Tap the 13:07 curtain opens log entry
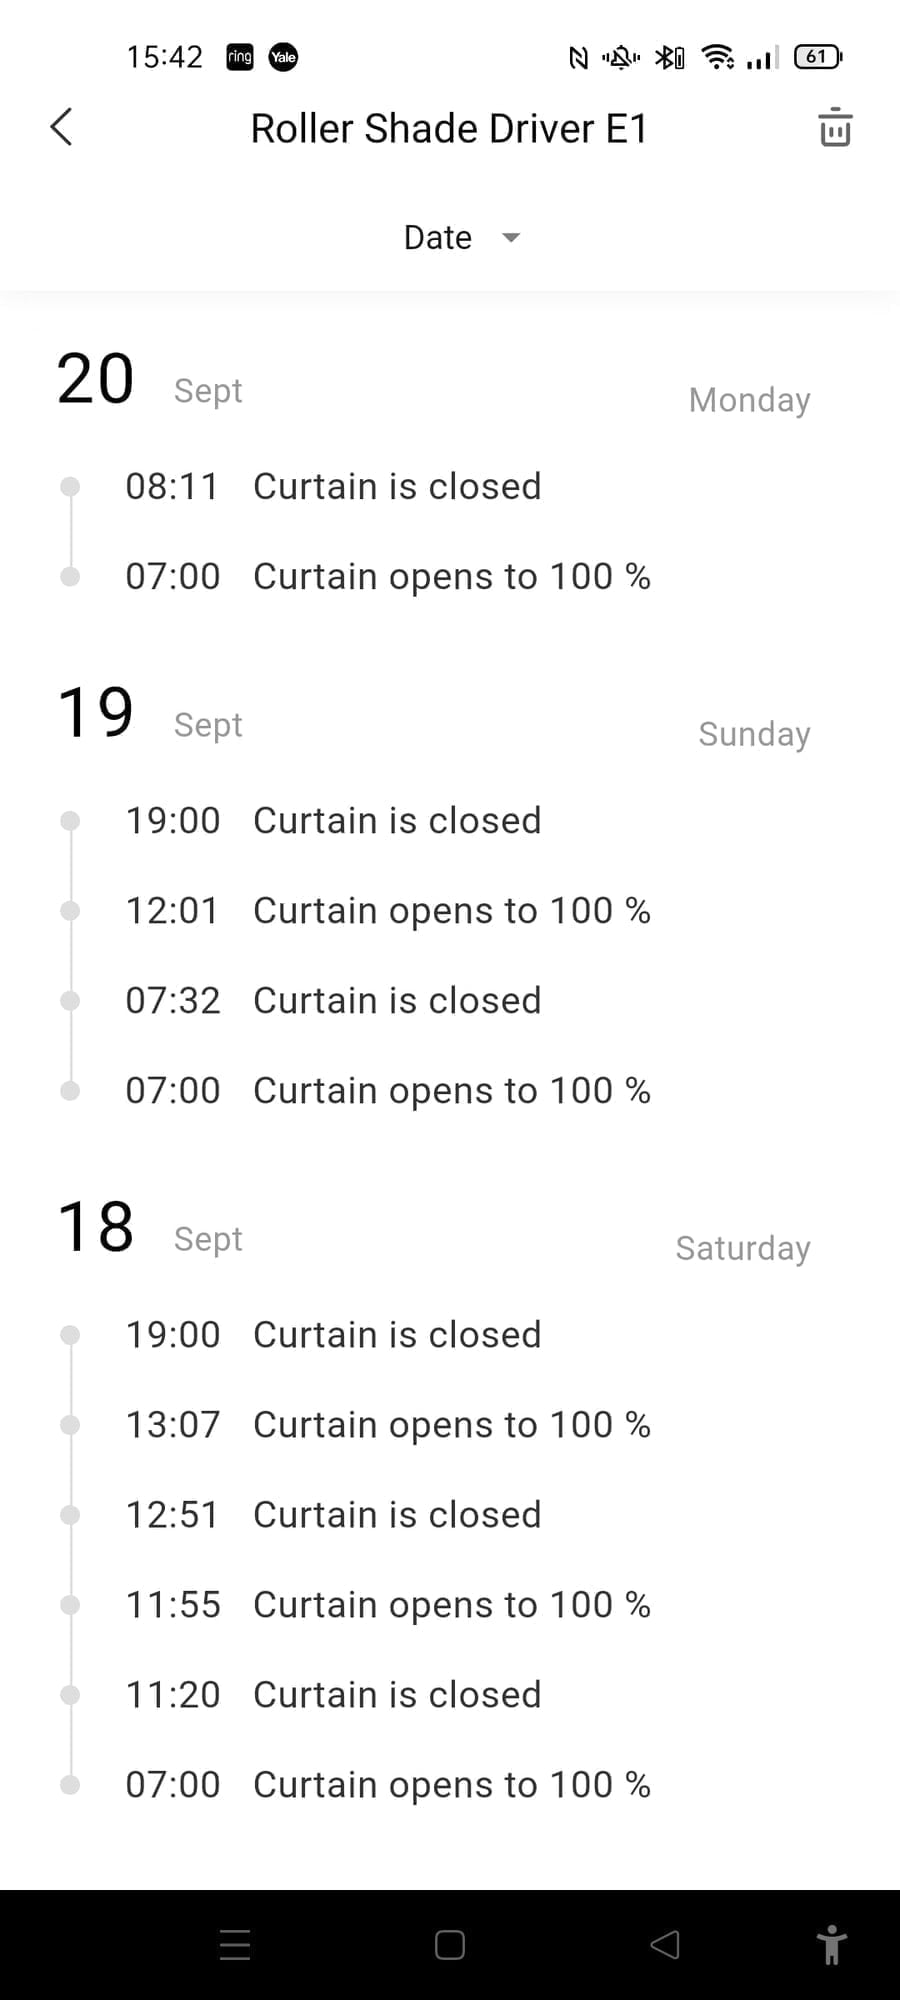 pyautogui.click(x=388, y=1425)
